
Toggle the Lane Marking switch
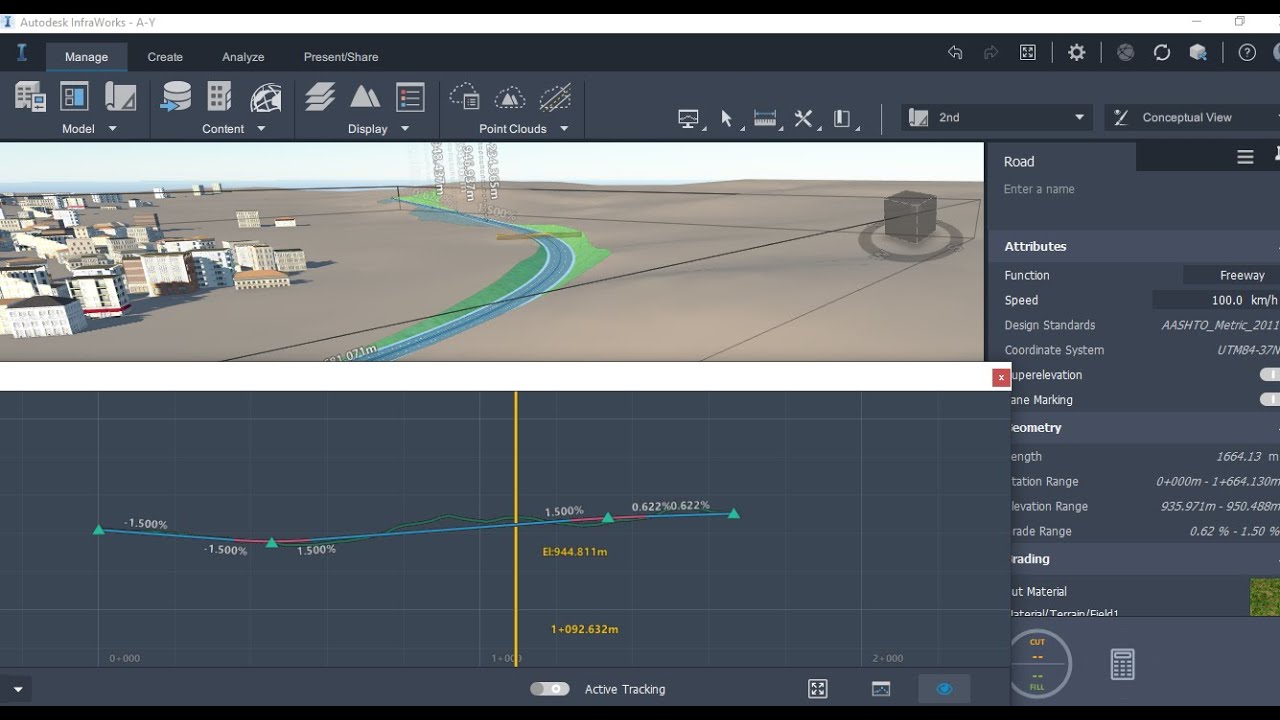click(x=1270, y=400)
